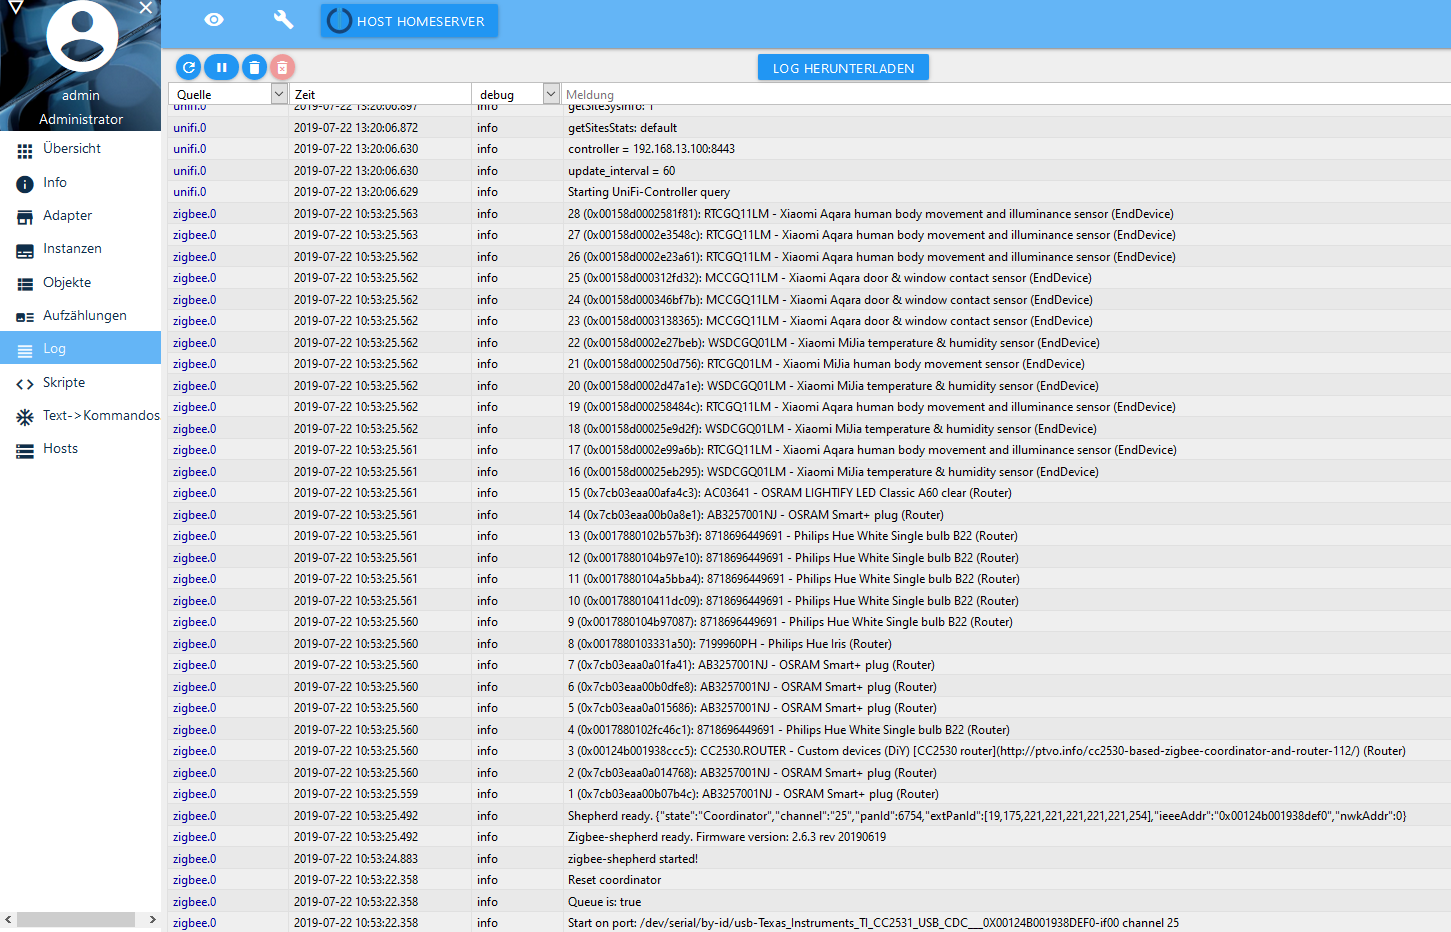Image resolution: width=1451 pixels, height=932 pixels.
Task: Click the OSRAM LIGHTIFY LED Classic A60 message
Action: click(x=790, y=493)
